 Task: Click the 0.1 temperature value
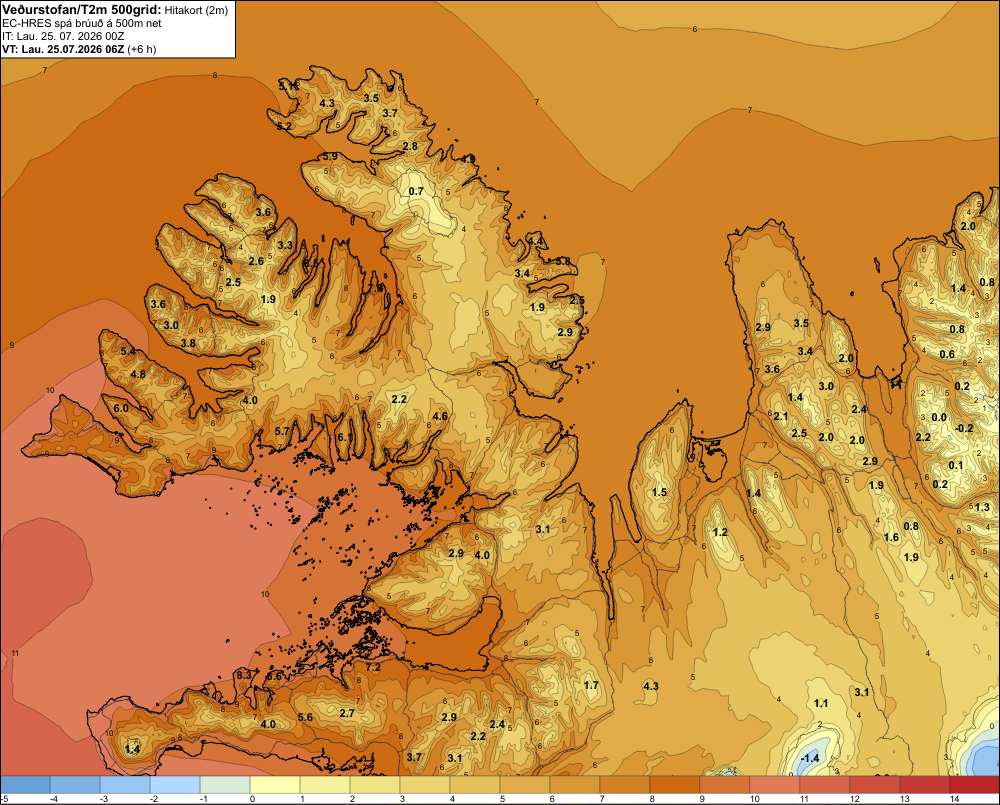(956, 465)
